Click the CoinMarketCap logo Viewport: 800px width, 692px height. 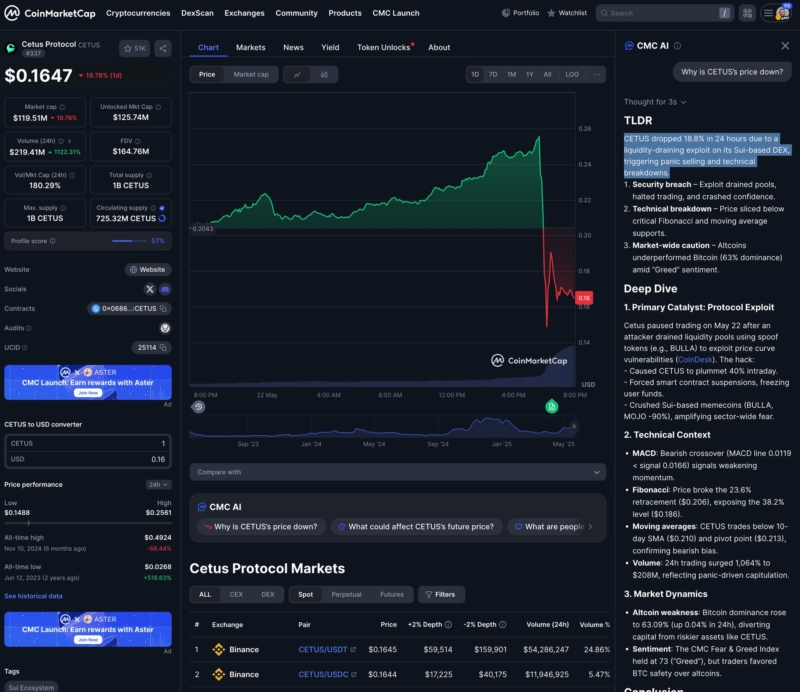(x=49, y=13)
